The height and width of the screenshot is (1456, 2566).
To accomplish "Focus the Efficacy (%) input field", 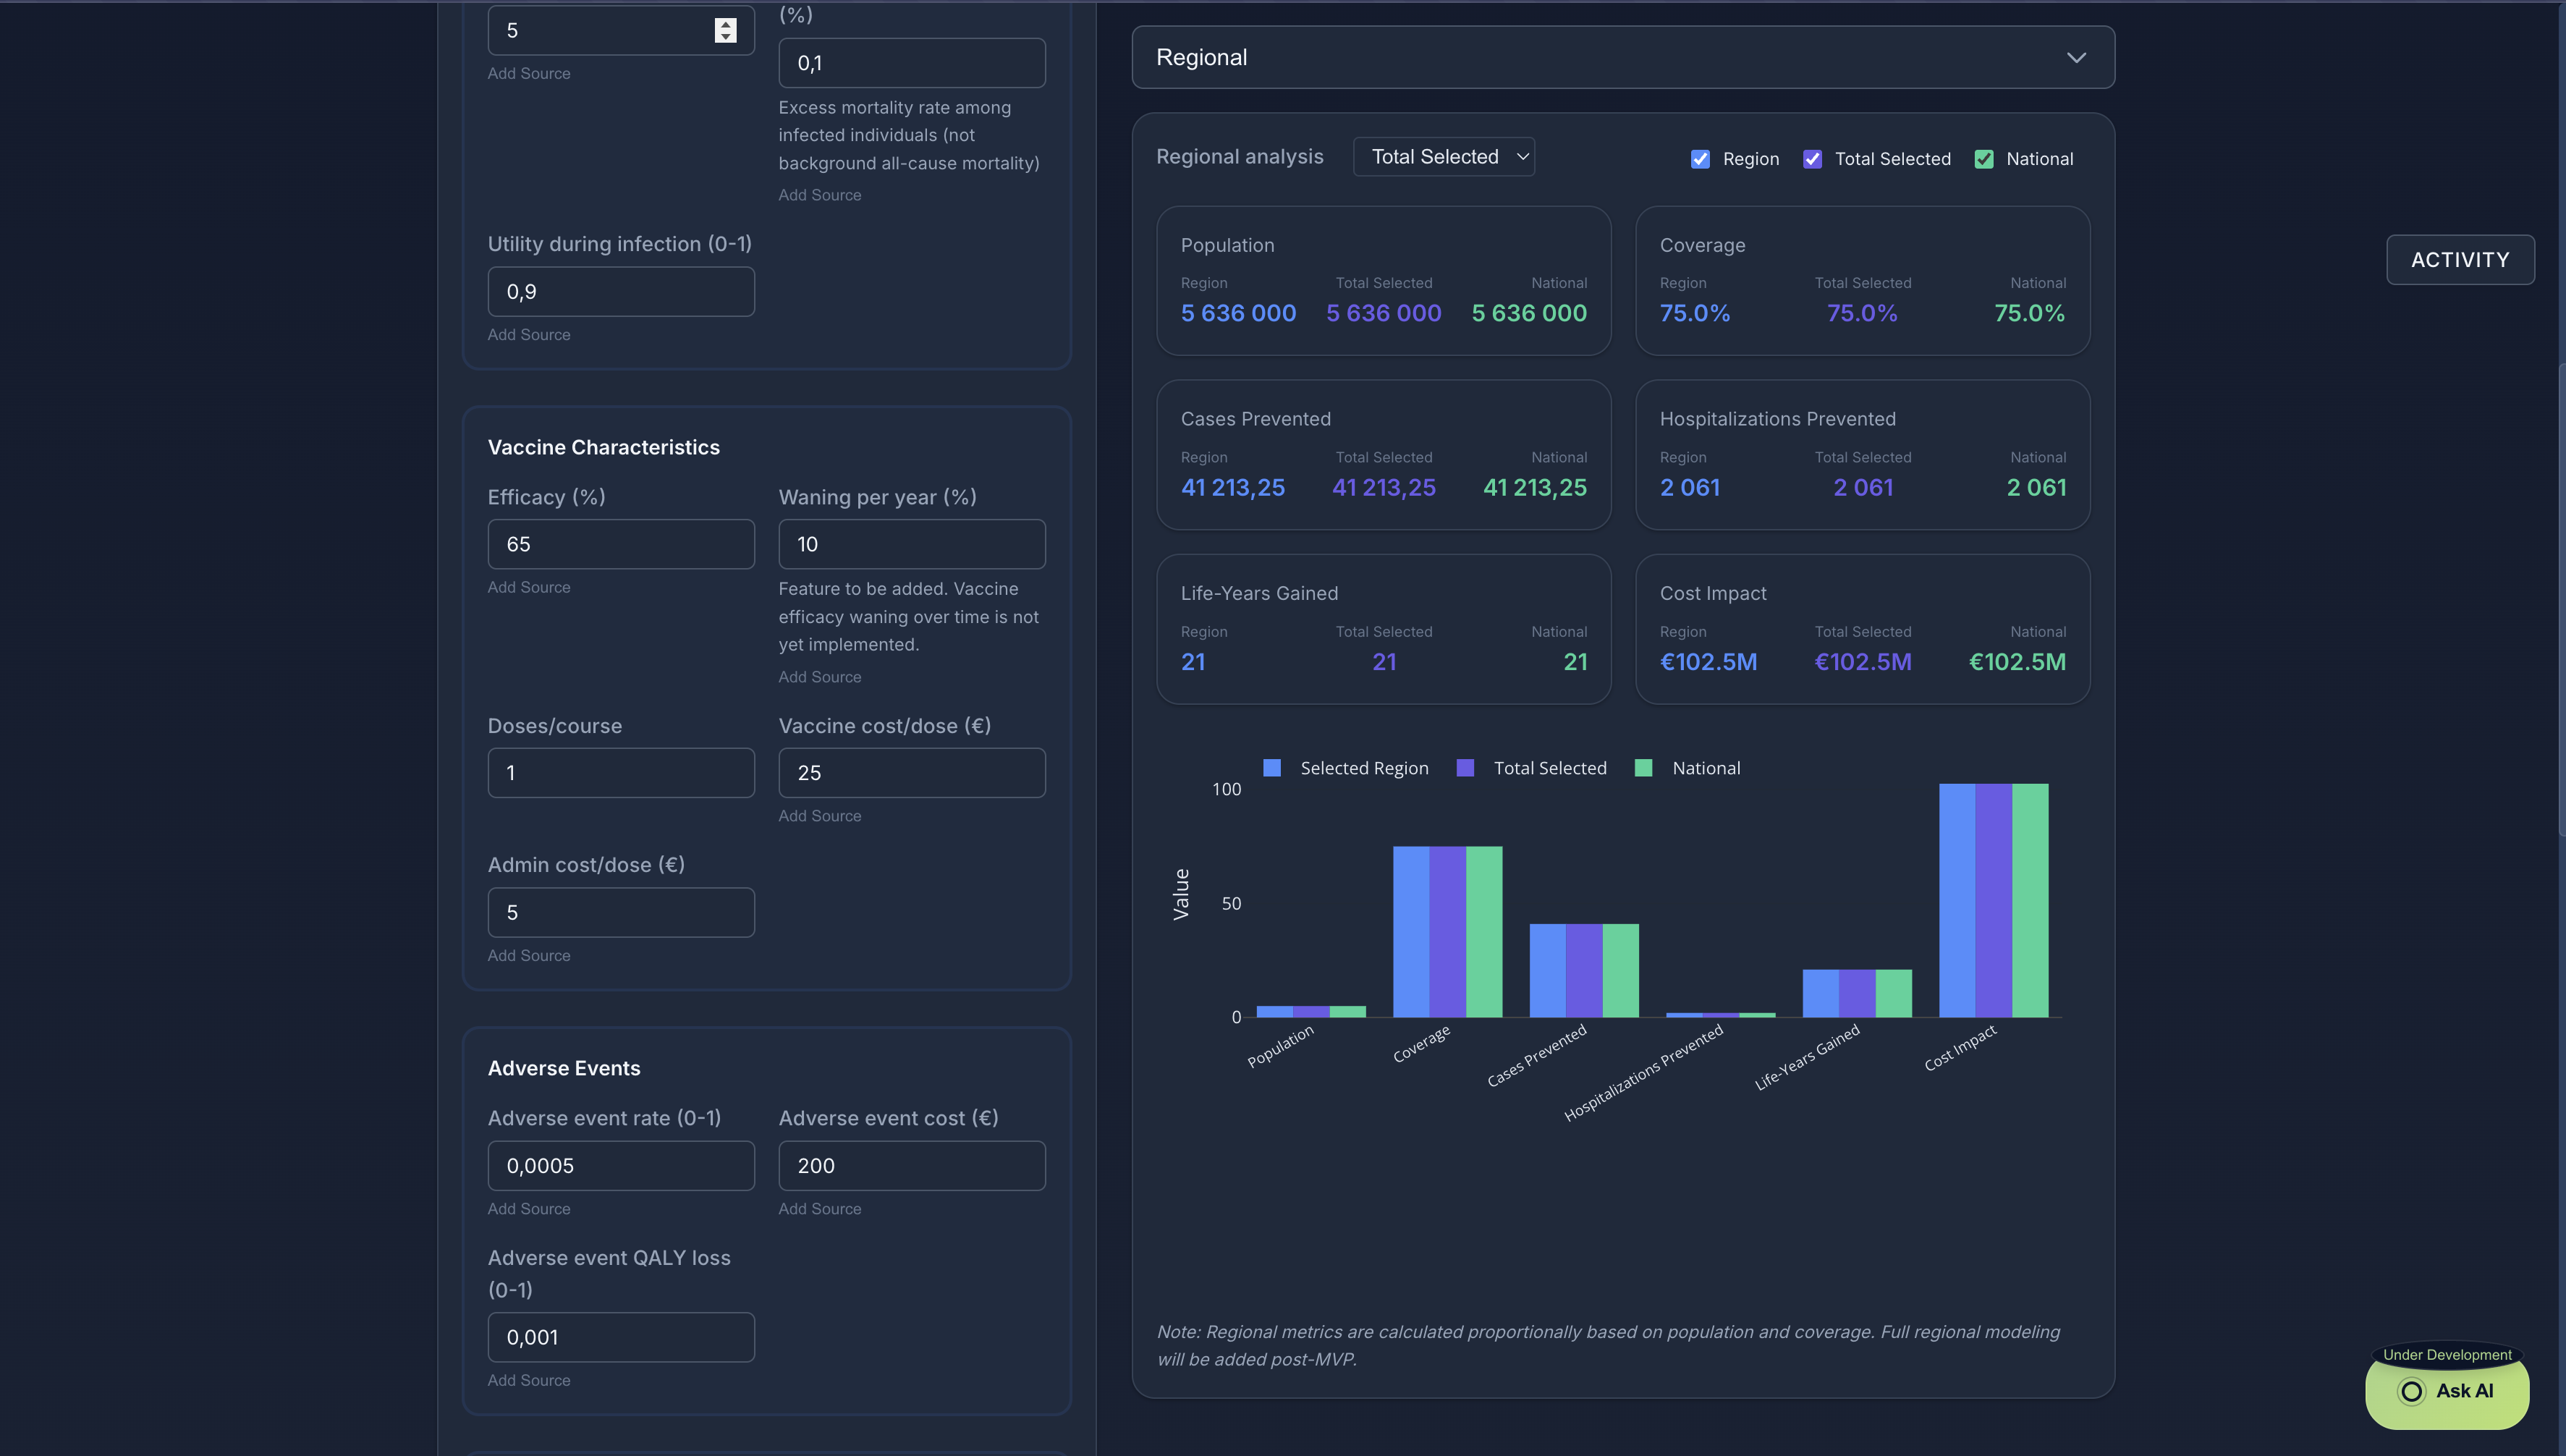I will tap(621, 544).
